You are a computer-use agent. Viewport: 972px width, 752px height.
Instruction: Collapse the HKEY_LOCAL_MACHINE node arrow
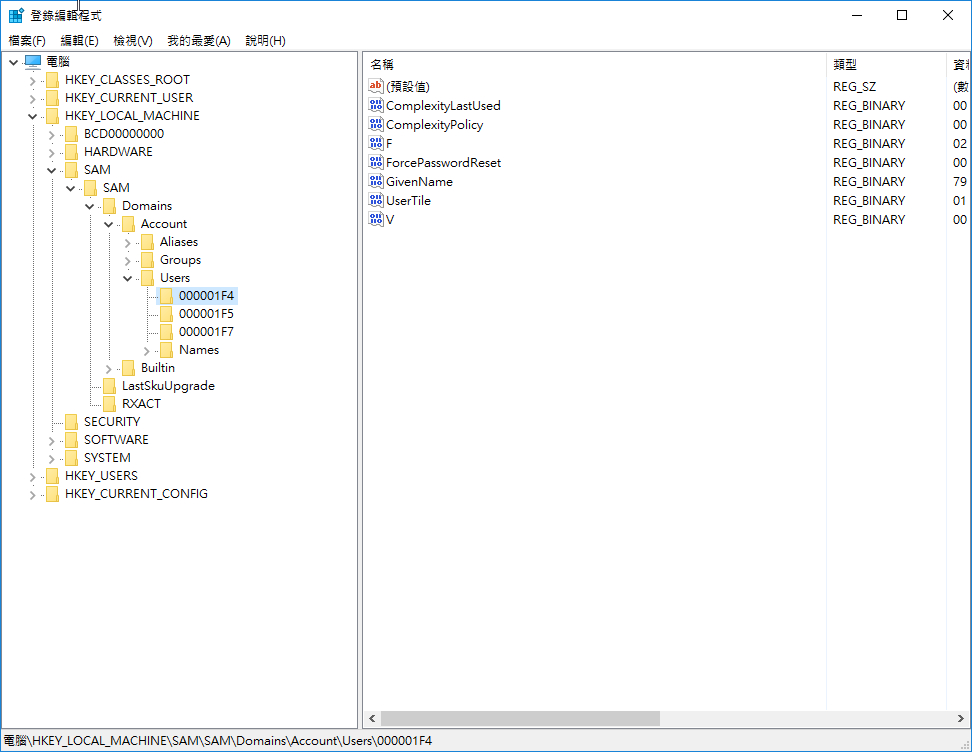(33, 116)
